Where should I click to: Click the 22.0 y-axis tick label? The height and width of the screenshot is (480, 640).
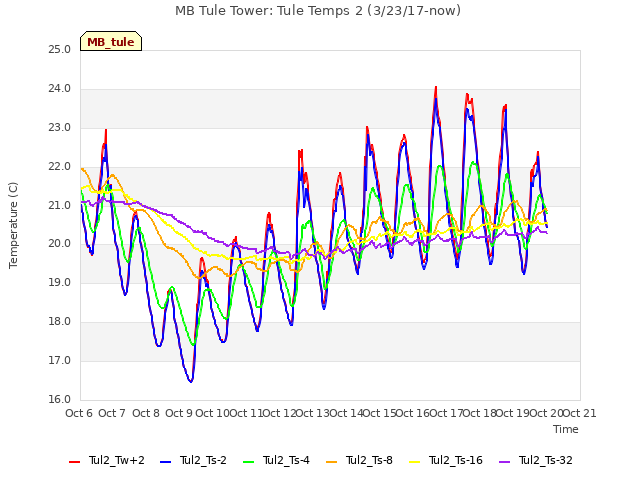click(60, 167)
